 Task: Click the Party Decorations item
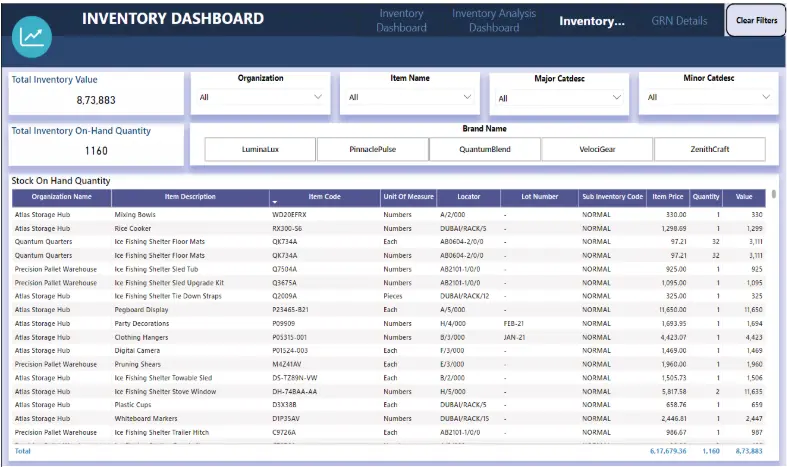pos(142,323)
